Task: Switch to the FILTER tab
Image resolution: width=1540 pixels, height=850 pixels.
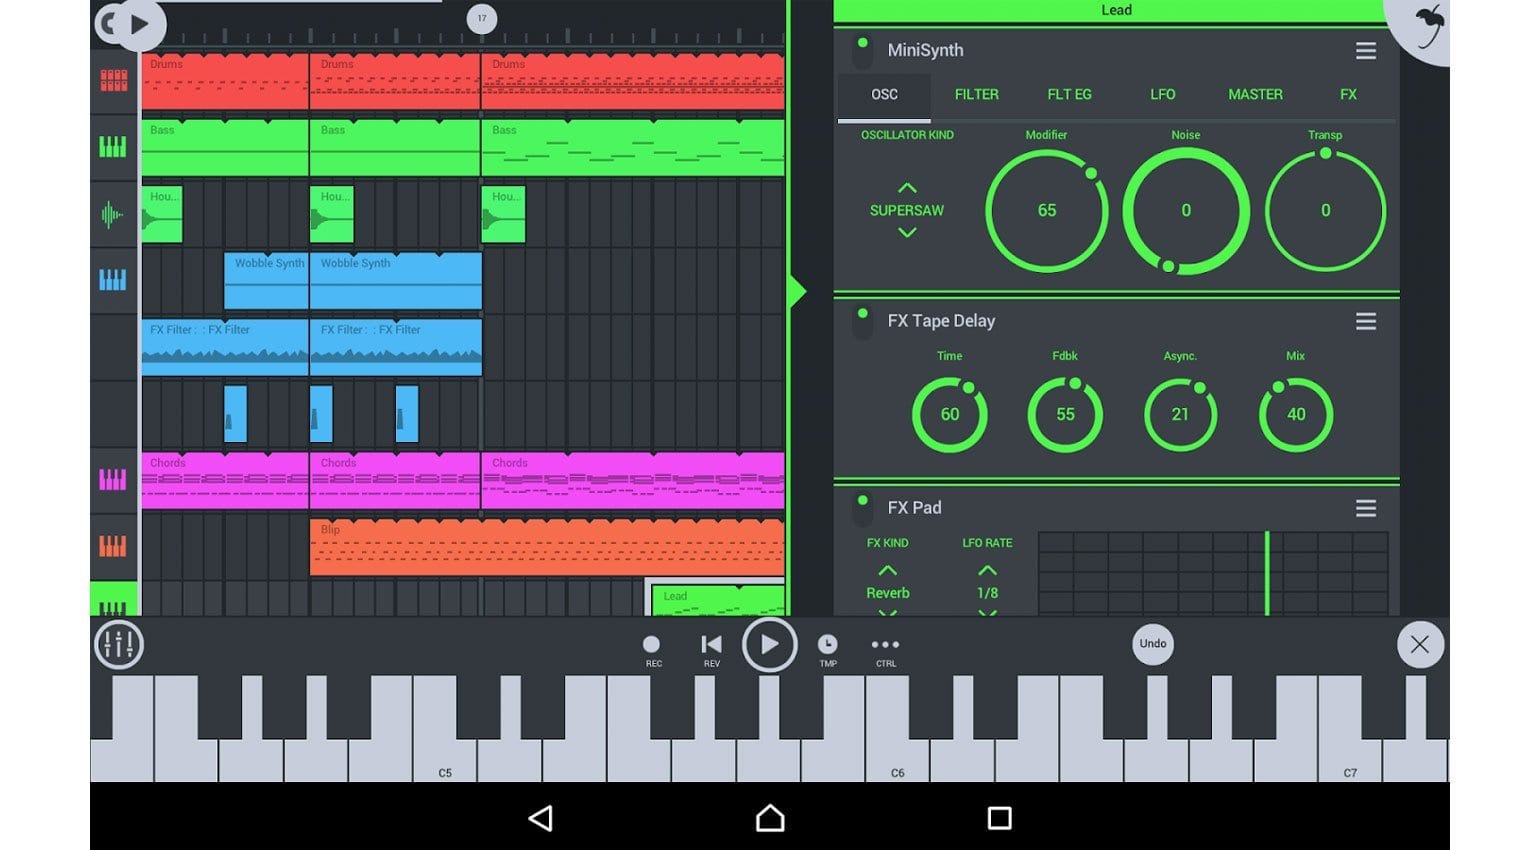Action: click(x=976, y=95)
